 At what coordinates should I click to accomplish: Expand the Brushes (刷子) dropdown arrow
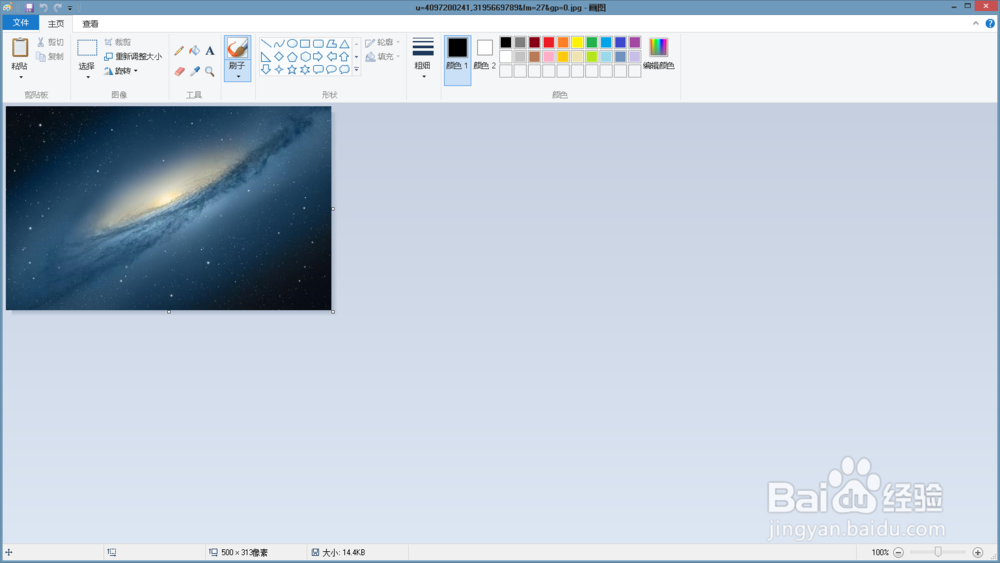238,77
